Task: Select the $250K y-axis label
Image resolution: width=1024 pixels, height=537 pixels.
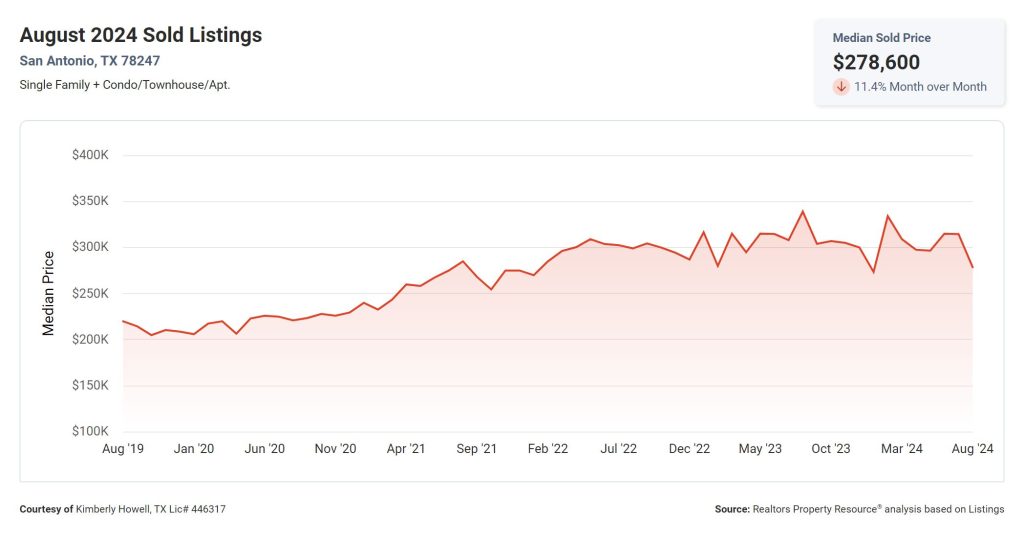Action: click(x=90, y=293)
